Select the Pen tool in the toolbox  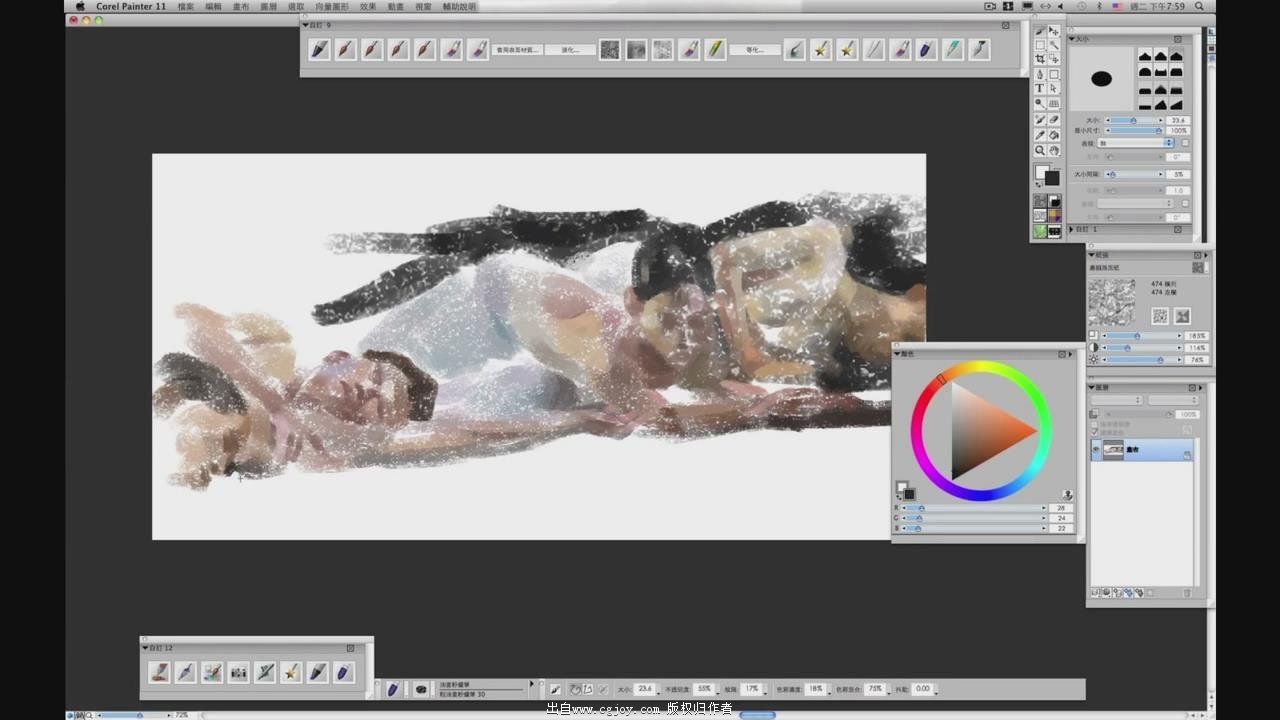click(x=1040, y=75)
